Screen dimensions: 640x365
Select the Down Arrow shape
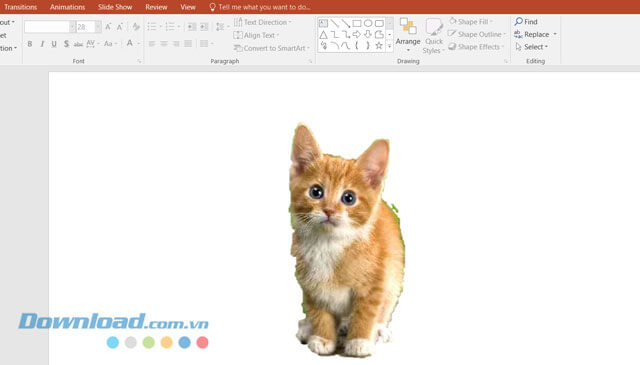pos(368,35)
